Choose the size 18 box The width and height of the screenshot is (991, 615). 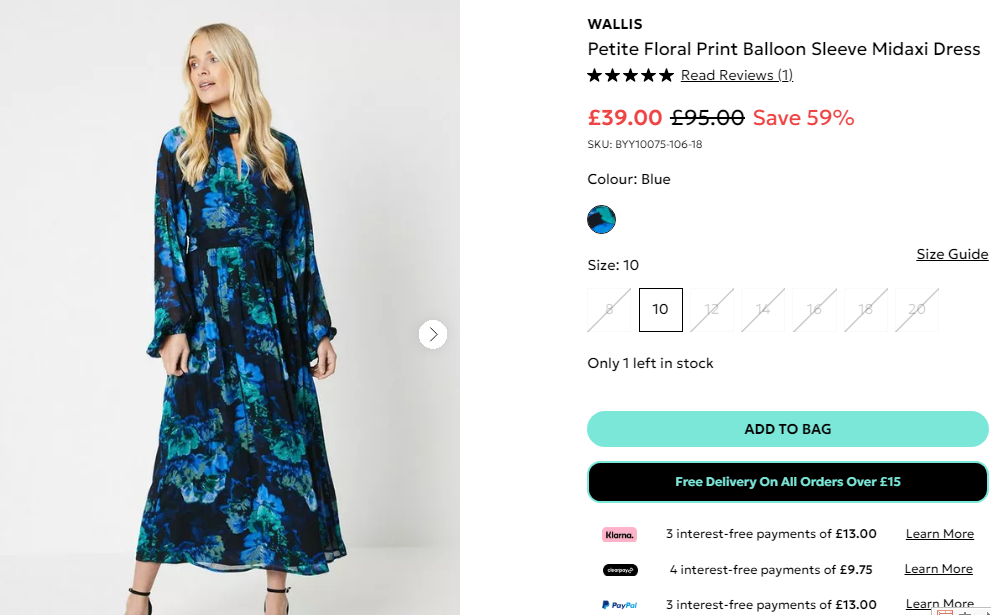click(866, 310)
